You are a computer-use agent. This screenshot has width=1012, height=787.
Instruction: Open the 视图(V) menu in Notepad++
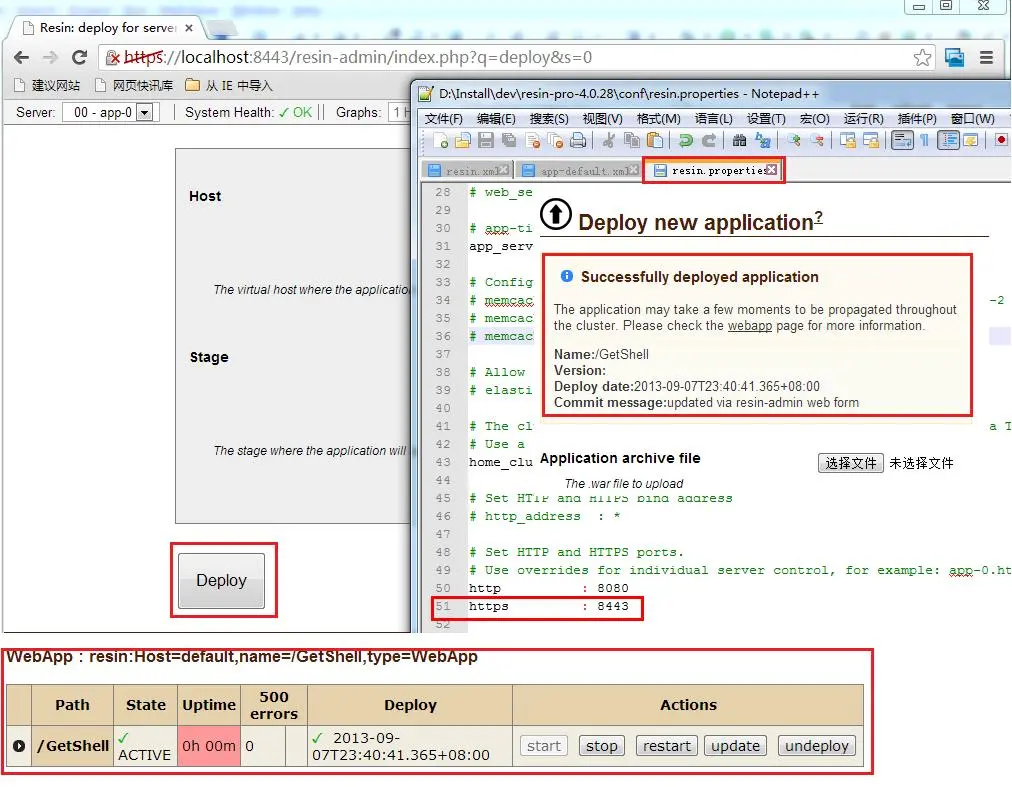point(602,119)
